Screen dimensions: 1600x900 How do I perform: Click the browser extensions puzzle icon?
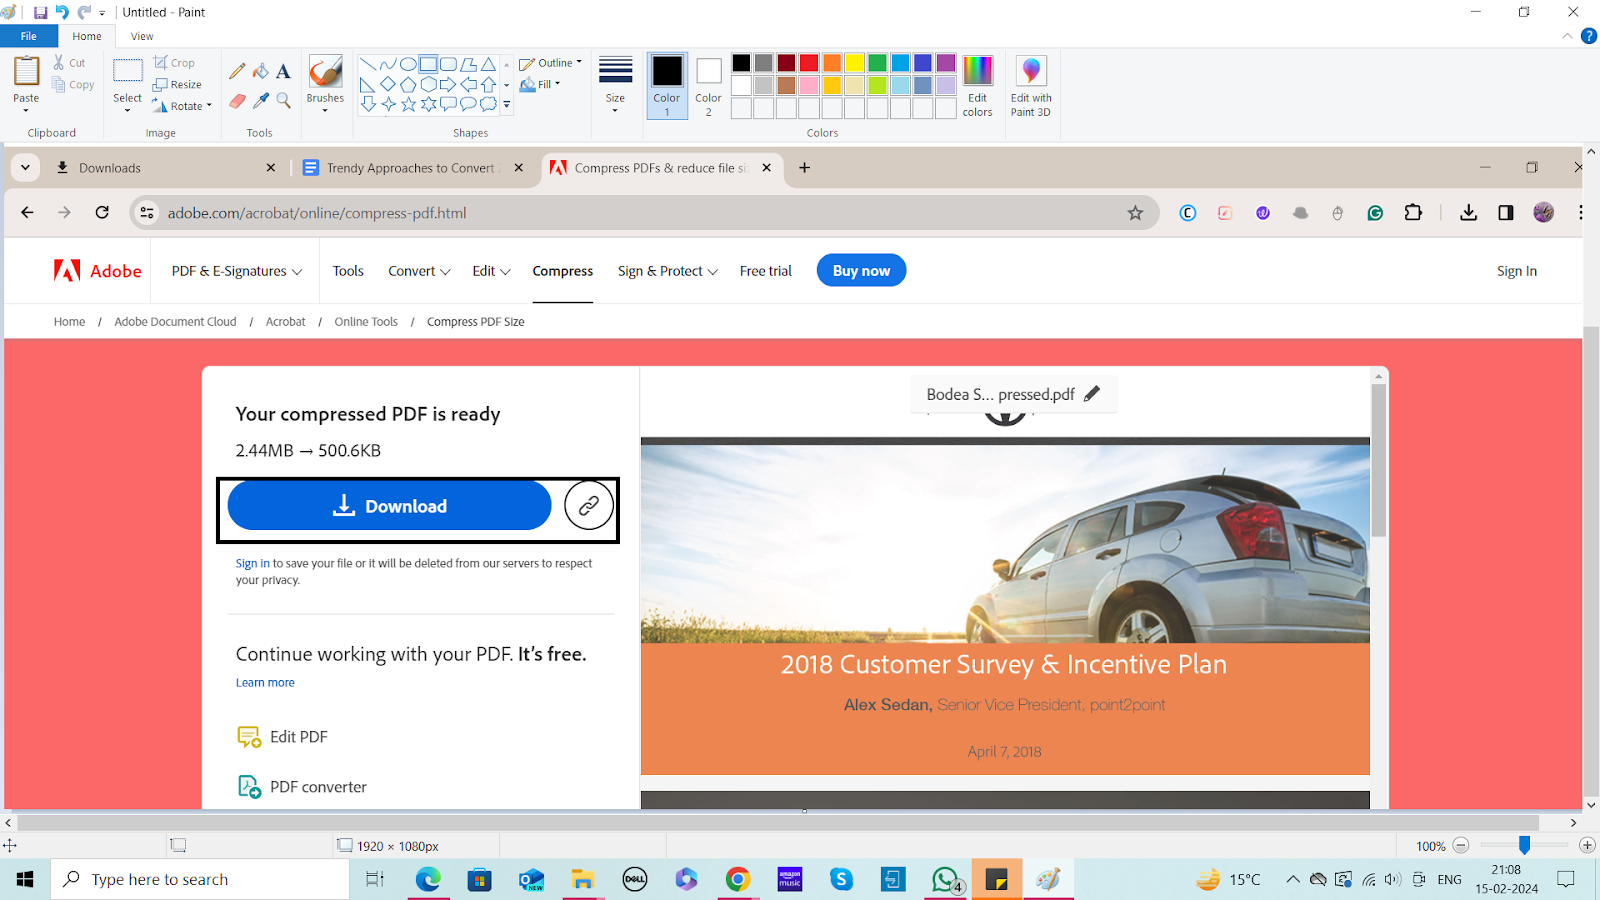click(x=1413, y=212)
